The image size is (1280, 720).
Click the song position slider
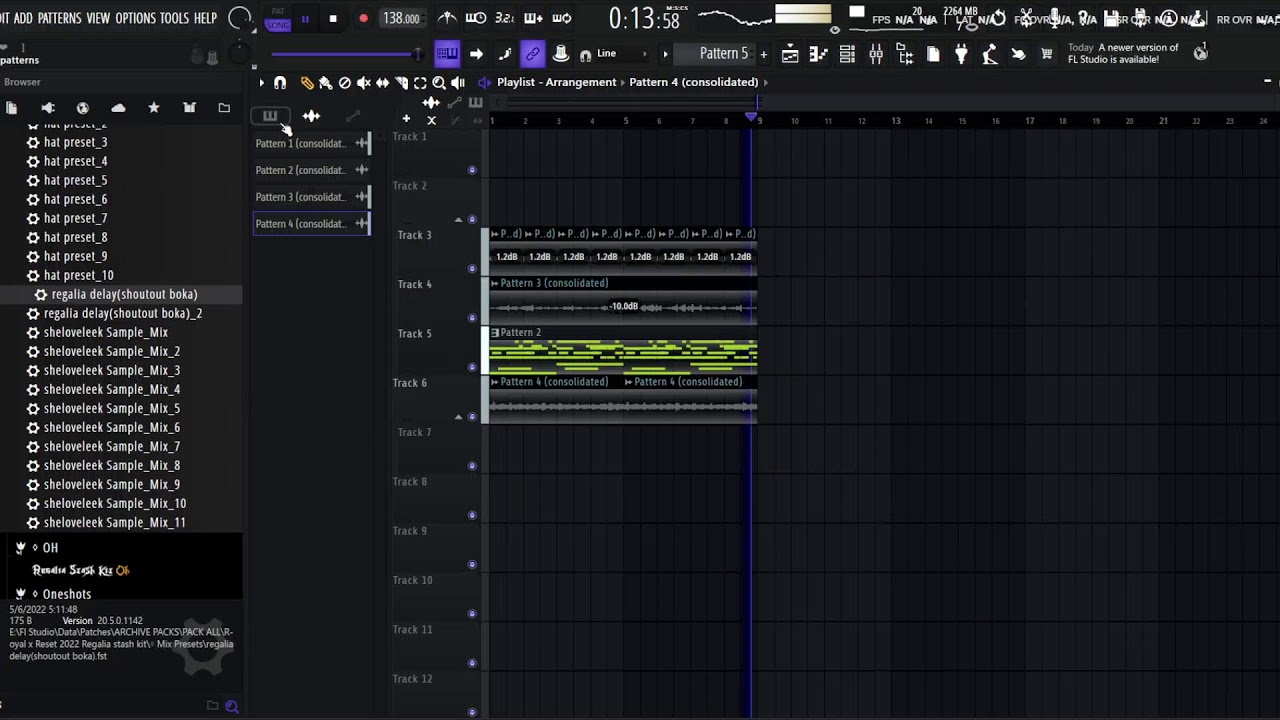point(346,54)
